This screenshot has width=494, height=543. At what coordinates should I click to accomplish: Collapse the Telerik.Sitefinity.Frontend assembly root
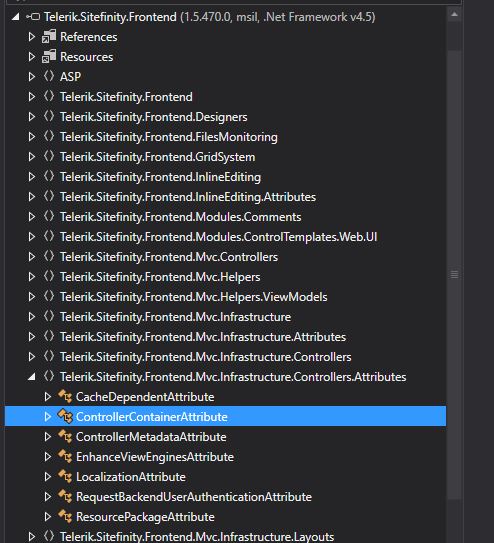click(16, 17)
